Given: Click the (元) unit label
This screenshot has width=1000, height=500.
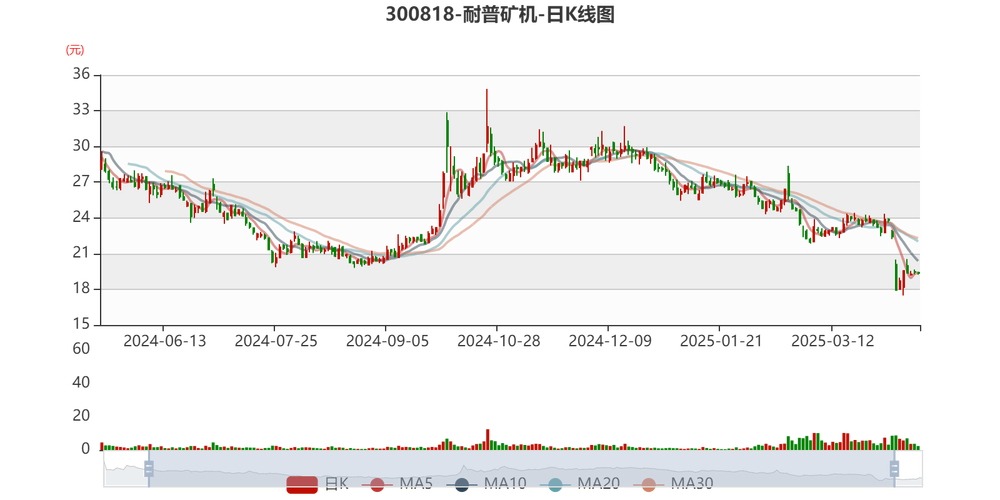Looking at the screenshot, I should click(x=75, y=50).
